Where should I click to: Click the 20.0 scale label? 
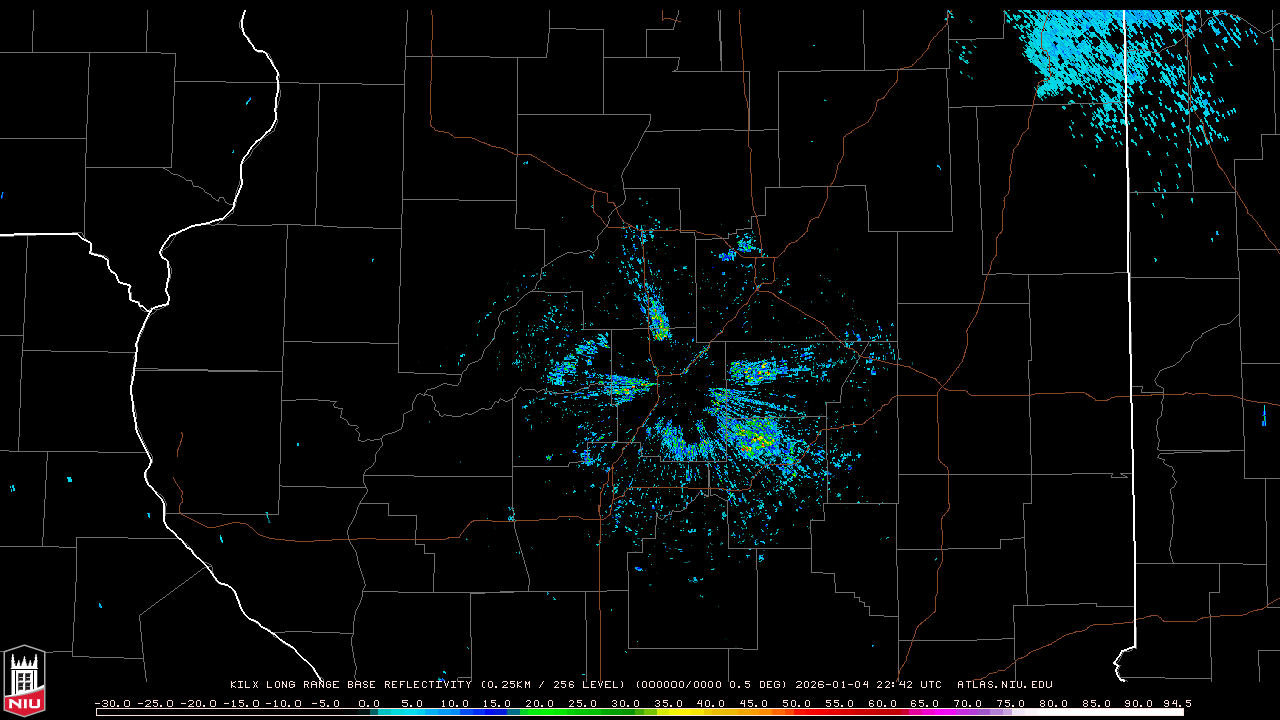pos(540,703)
